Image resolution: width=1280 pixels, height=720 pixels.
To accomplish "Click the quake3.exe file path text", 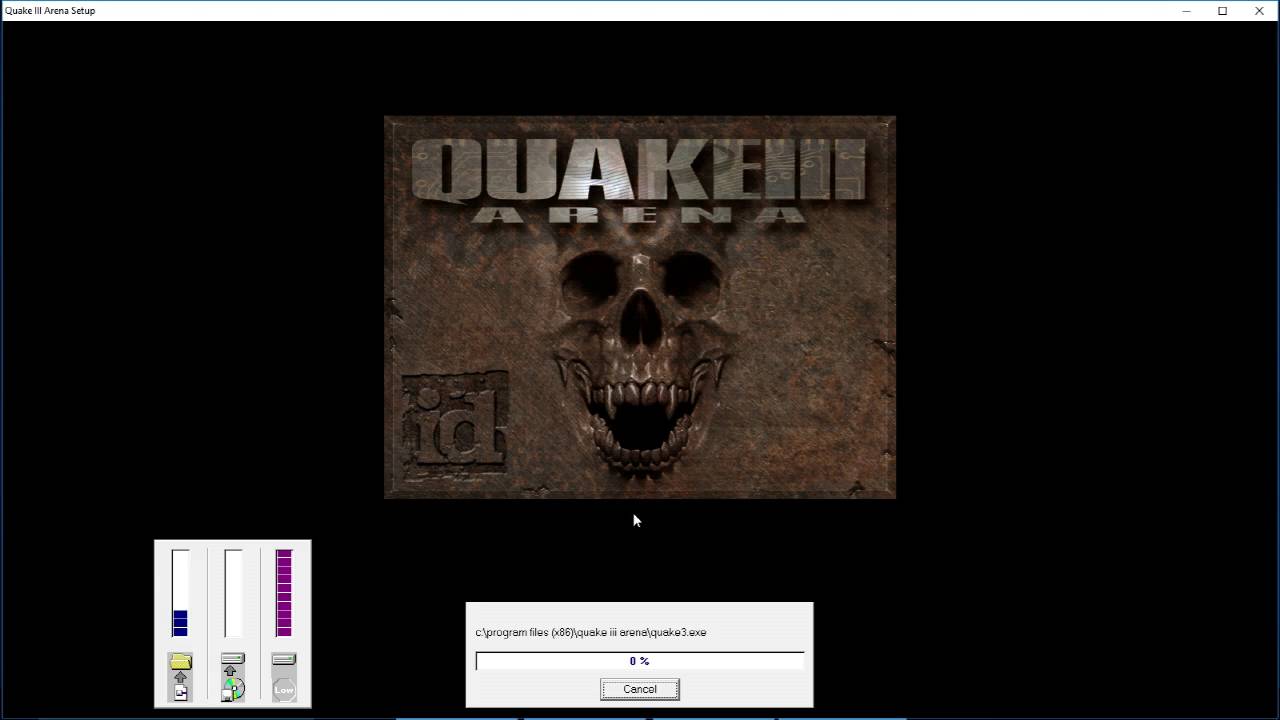I will [591, 632].
